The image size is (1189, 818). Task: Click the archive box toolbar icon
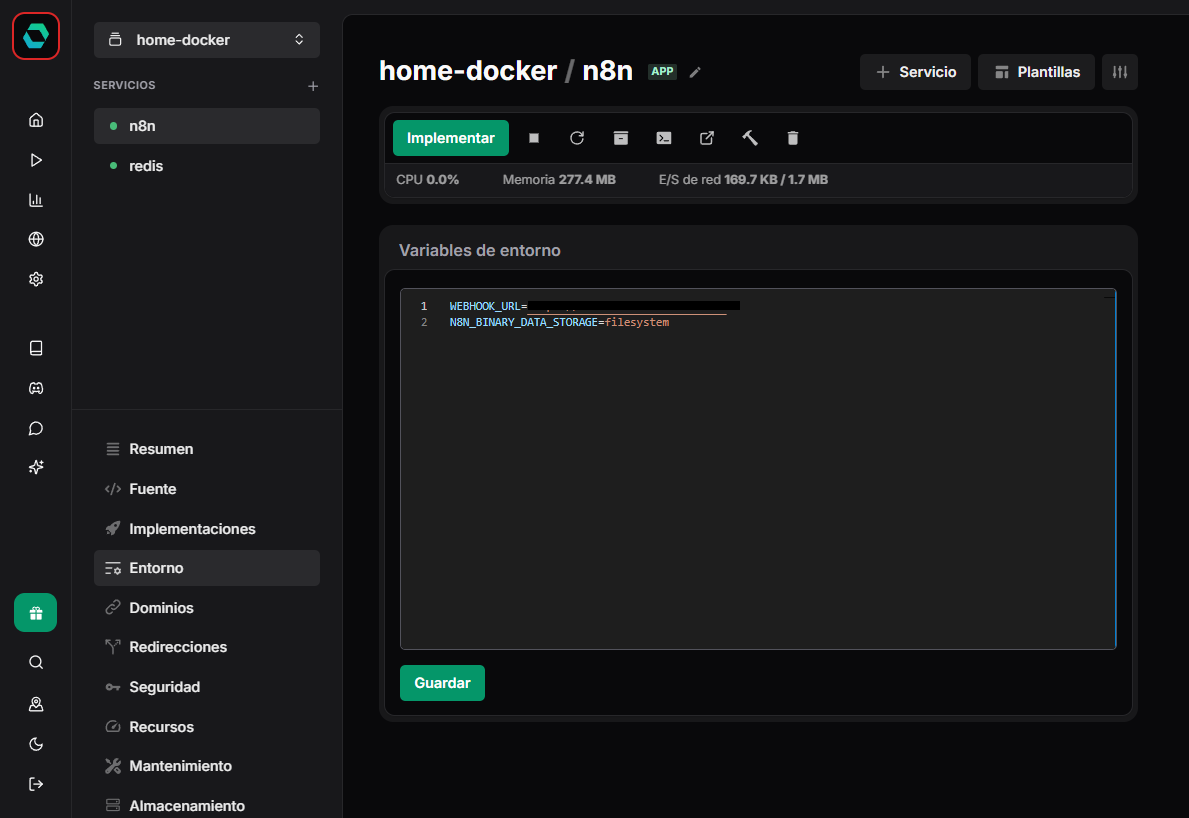point(620,138)
